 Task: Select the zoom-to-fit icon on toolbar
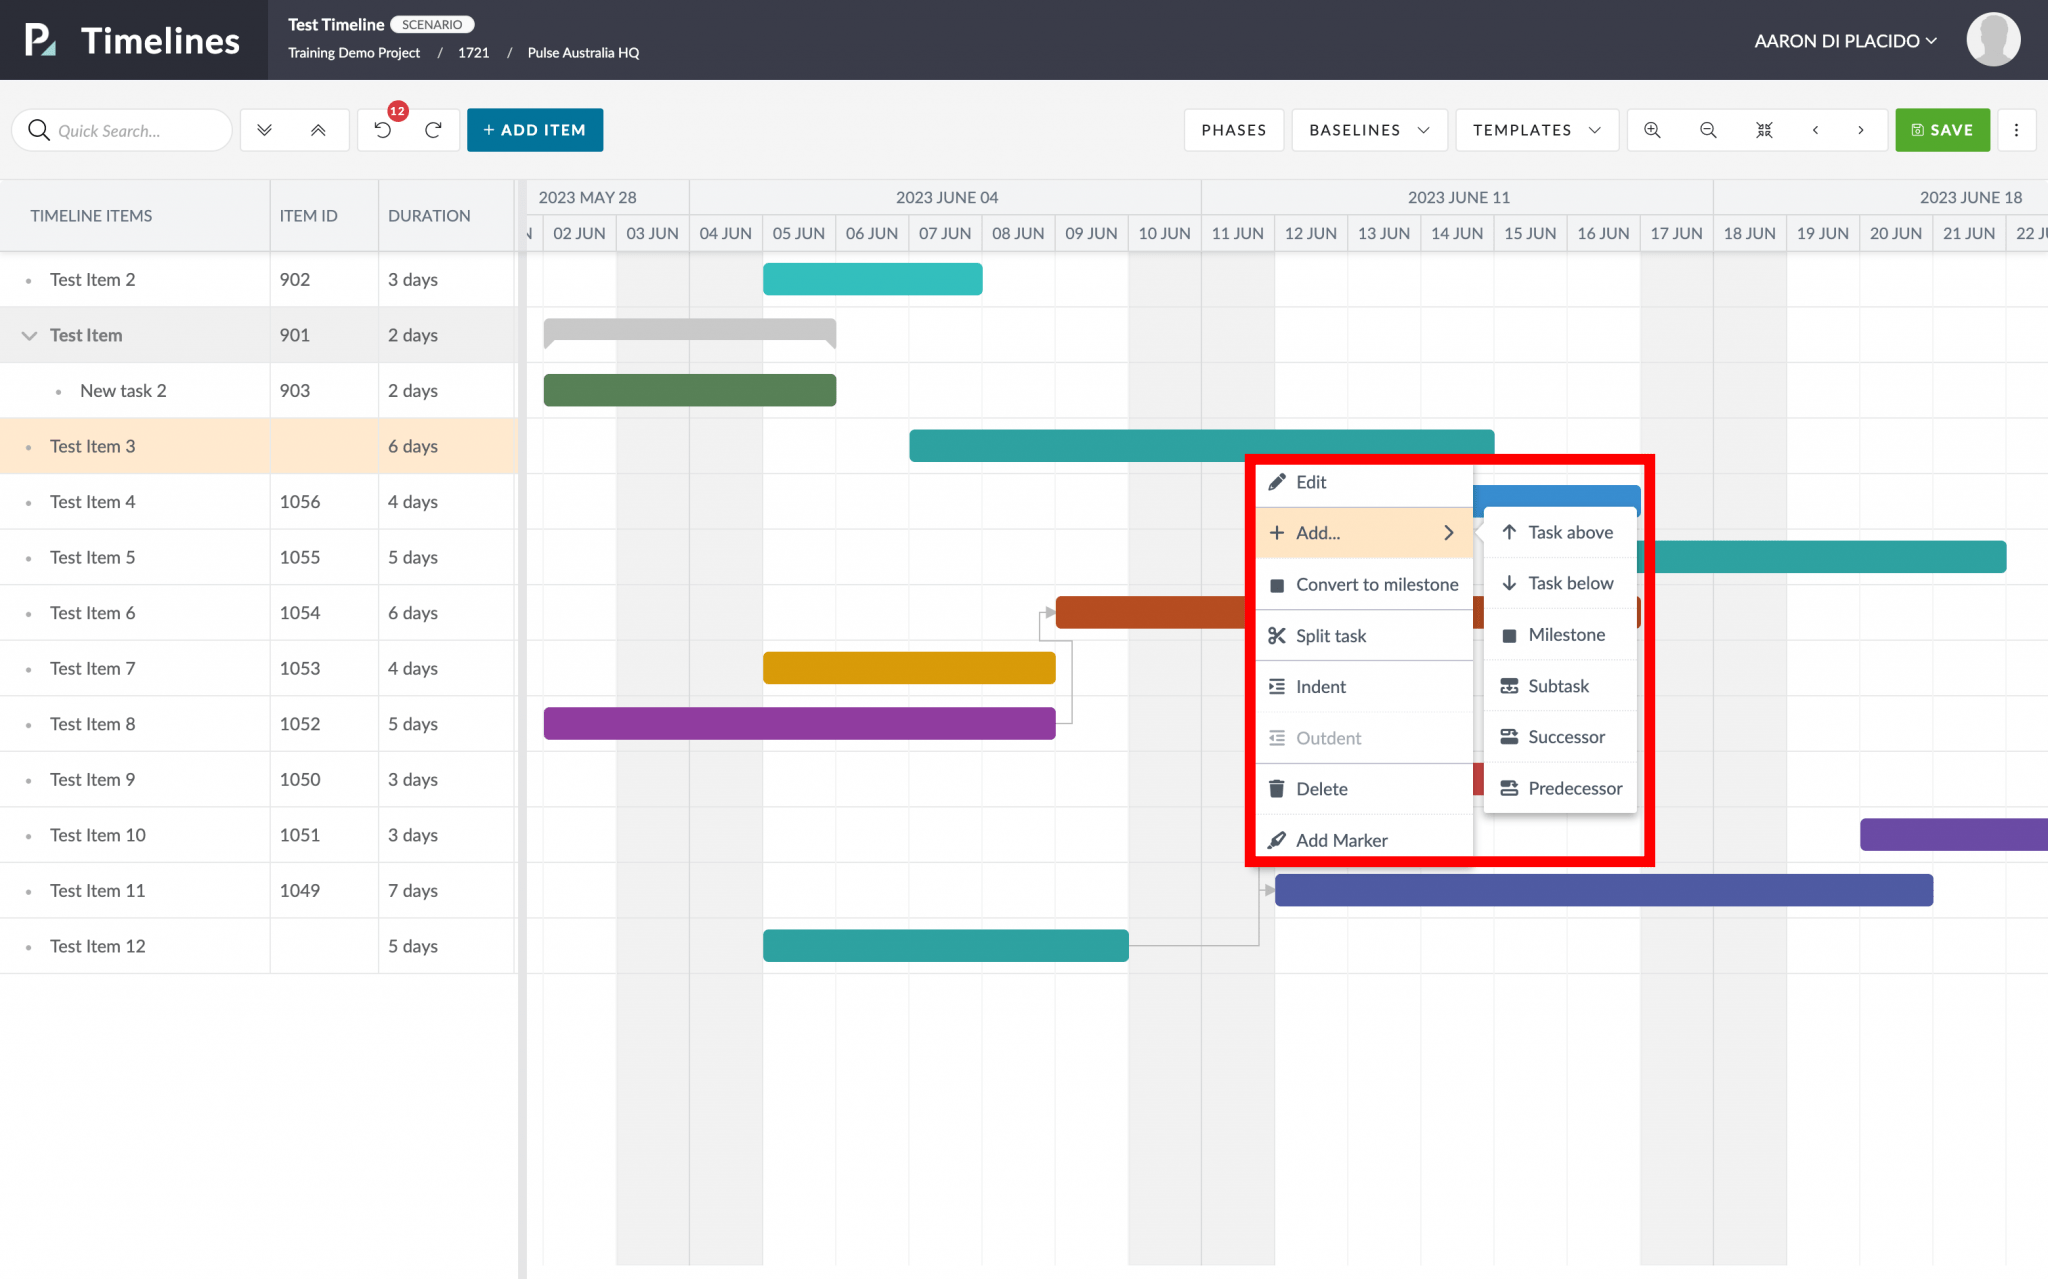(x=1764, y=129)
